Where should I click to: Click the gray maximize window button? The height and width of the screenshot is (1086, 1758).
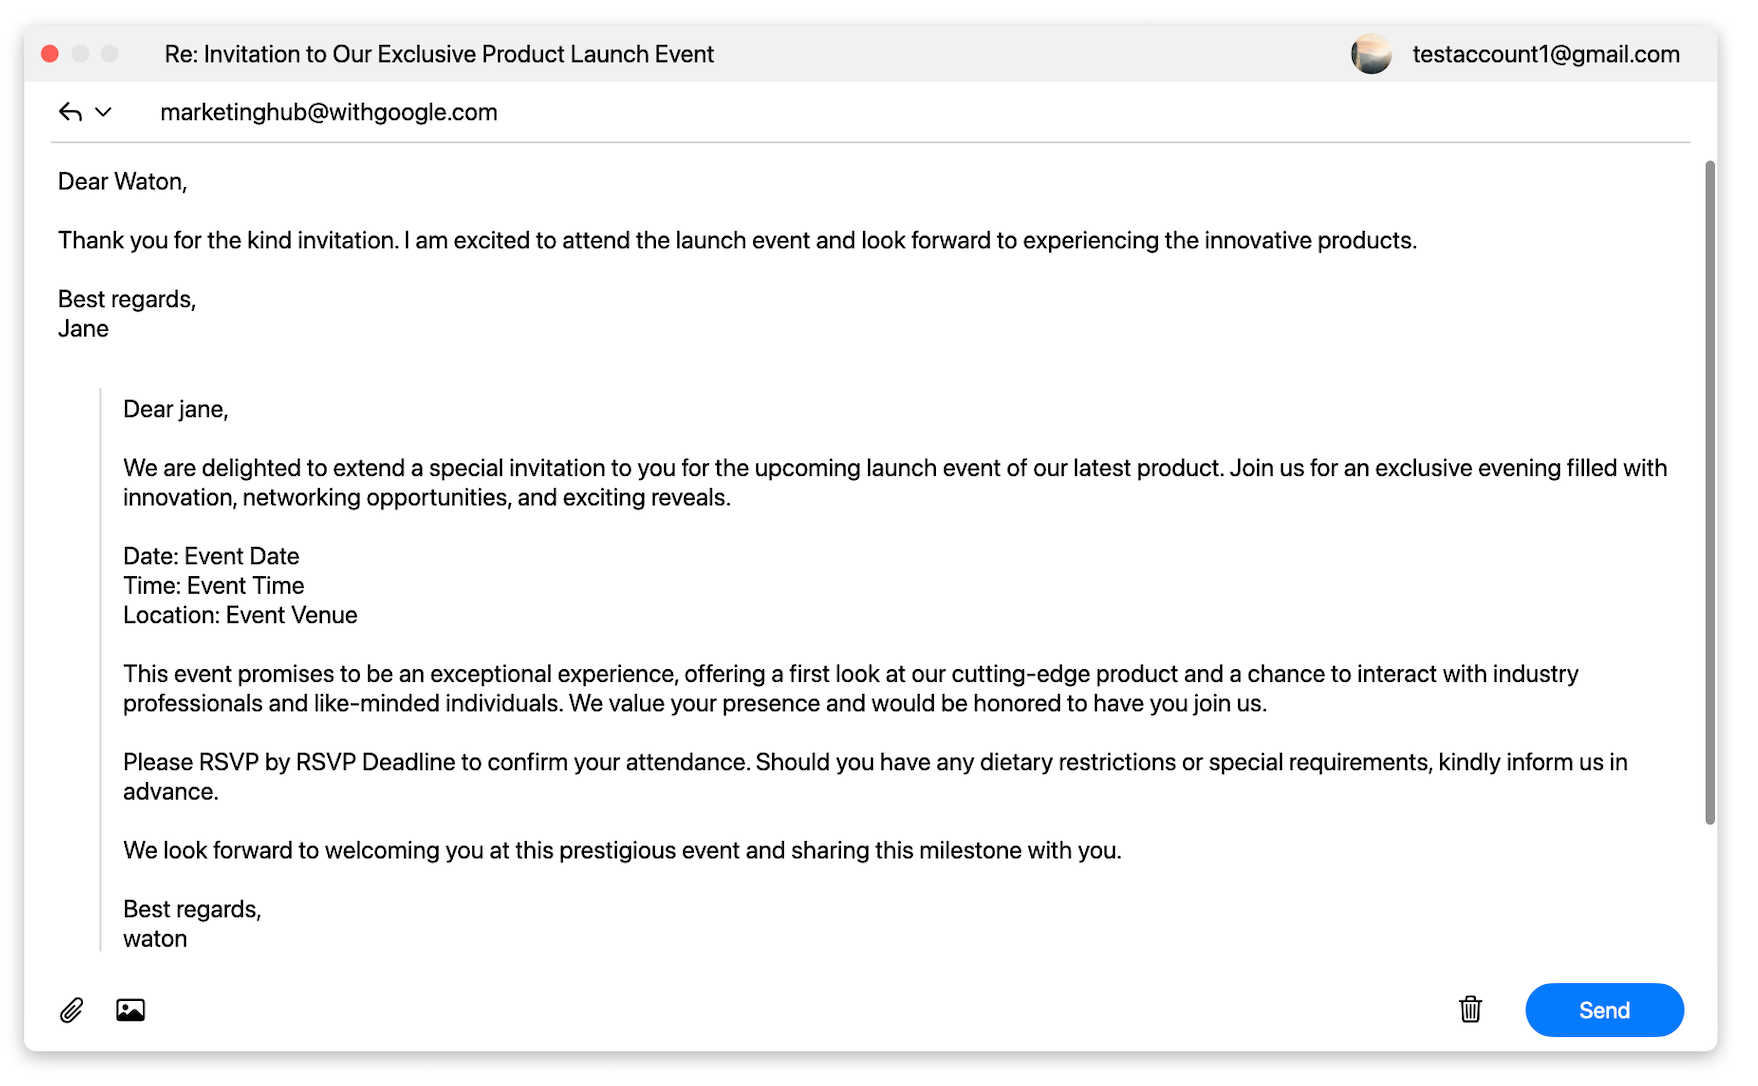(110, 54)
